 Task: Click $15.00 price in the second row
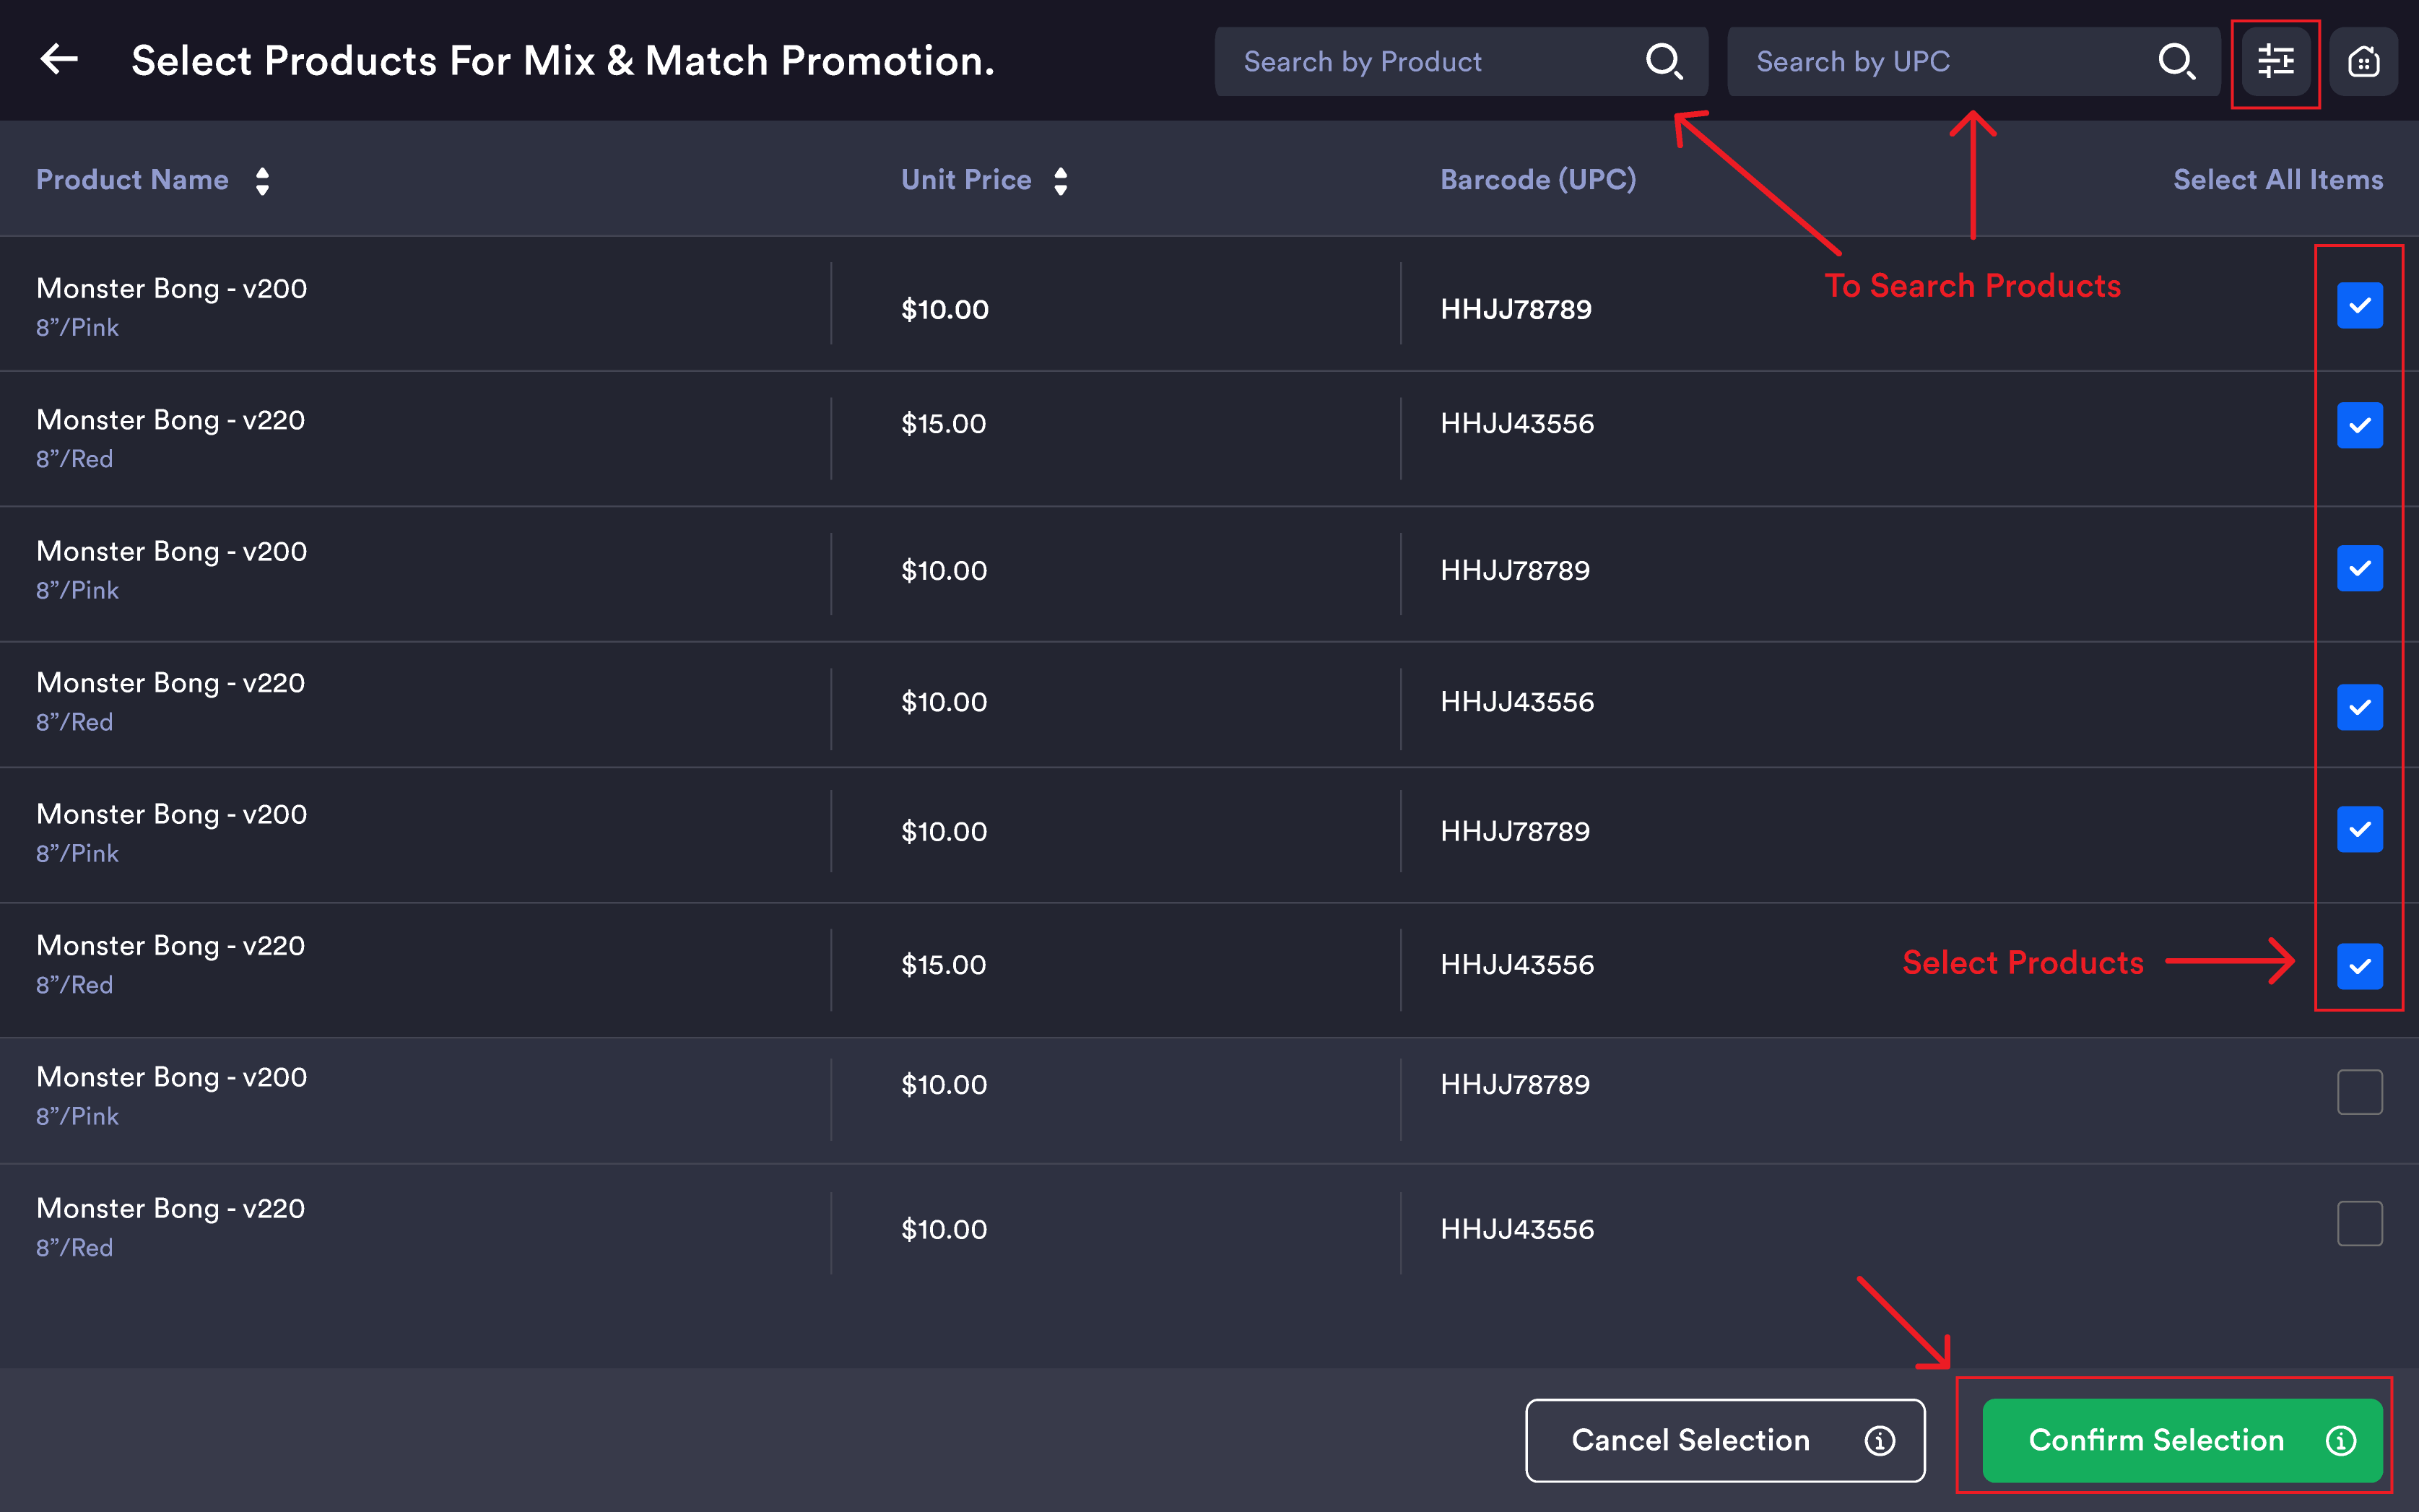pyautogui.click(x=944, y=423)
